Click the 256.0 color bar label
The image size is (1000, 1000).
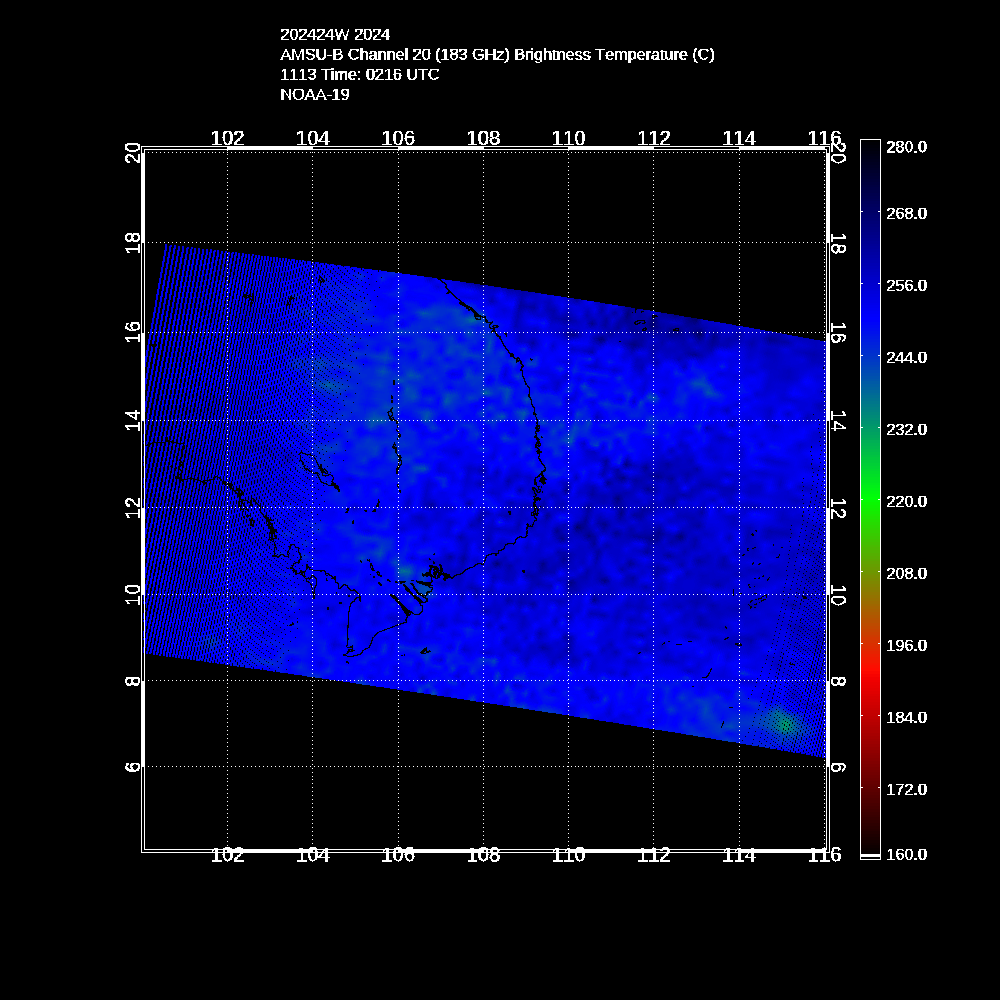click(906, 285)
